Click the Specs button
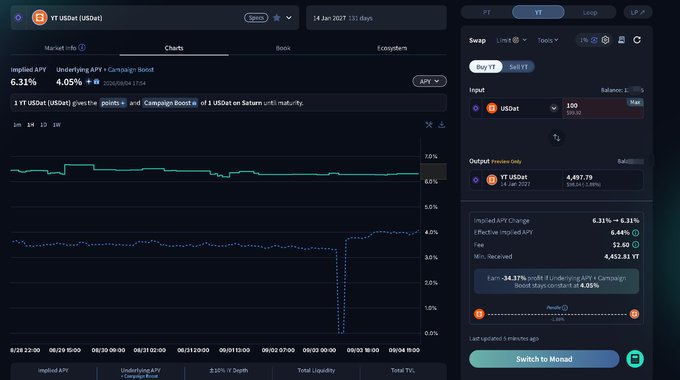The width and height of the screenshot is (680, 380). (256, 18)
